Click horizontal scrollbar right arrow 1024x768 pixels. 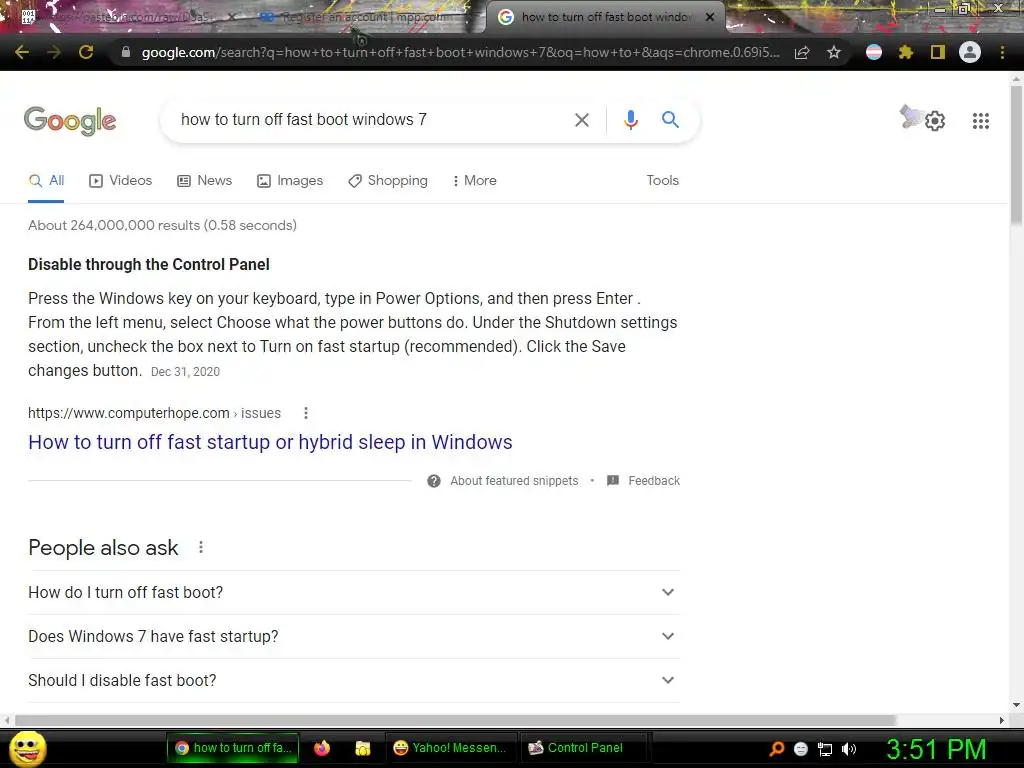pos(1002,720)
